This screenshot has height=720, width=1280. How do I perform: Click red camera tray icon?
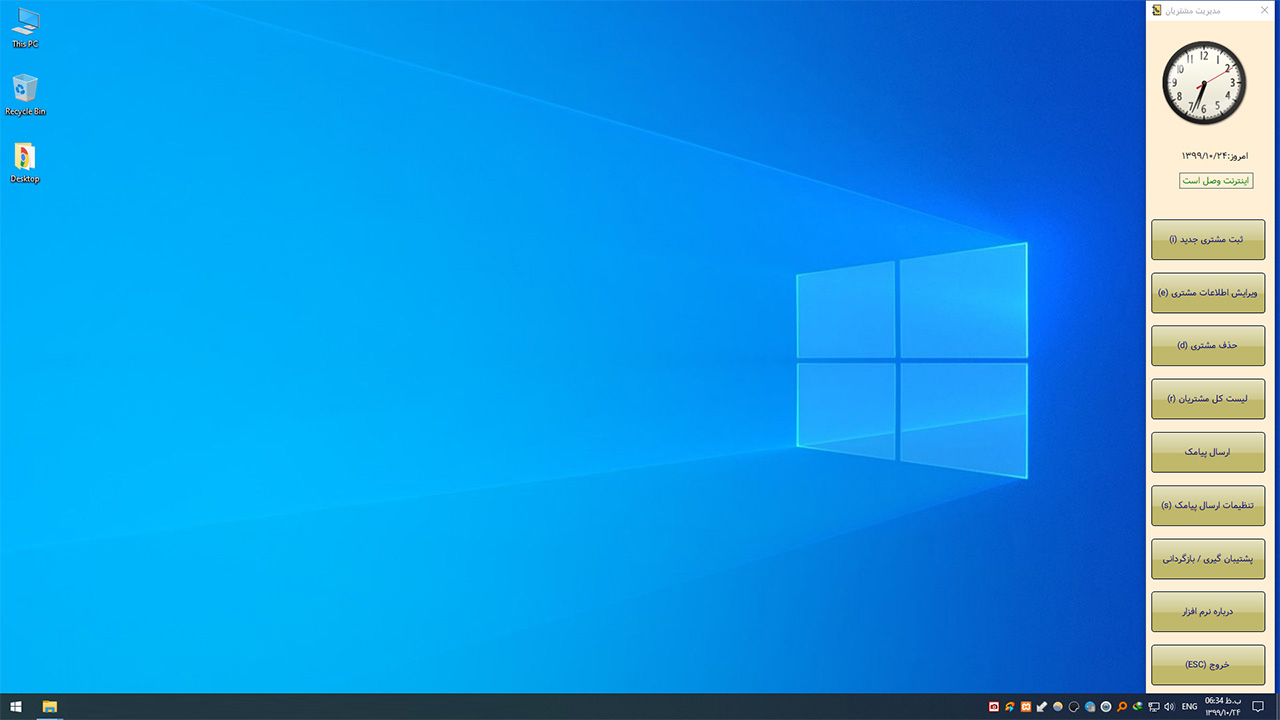[994, 707]
